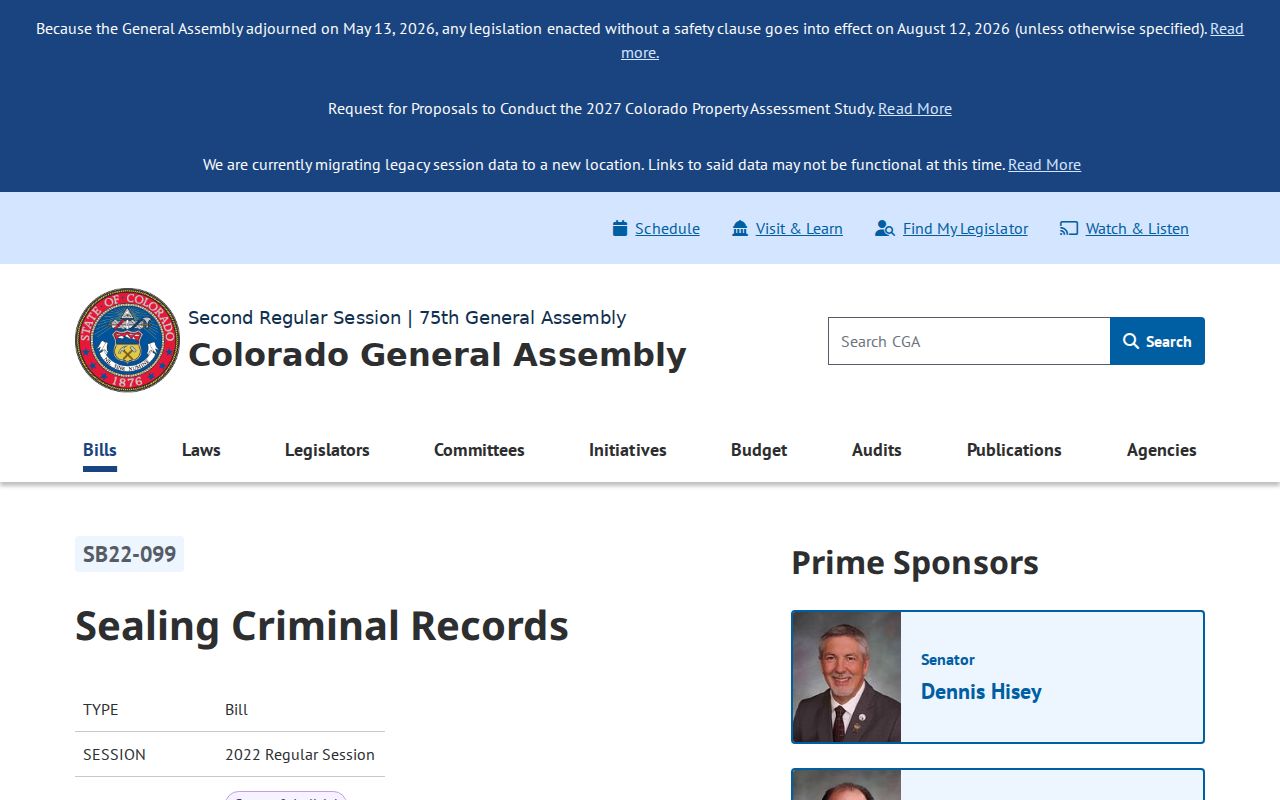Click the 2022 Regular Session value
Image resolution: width=1280 pixels, height=800 pixels.
[x=300, y=754]
